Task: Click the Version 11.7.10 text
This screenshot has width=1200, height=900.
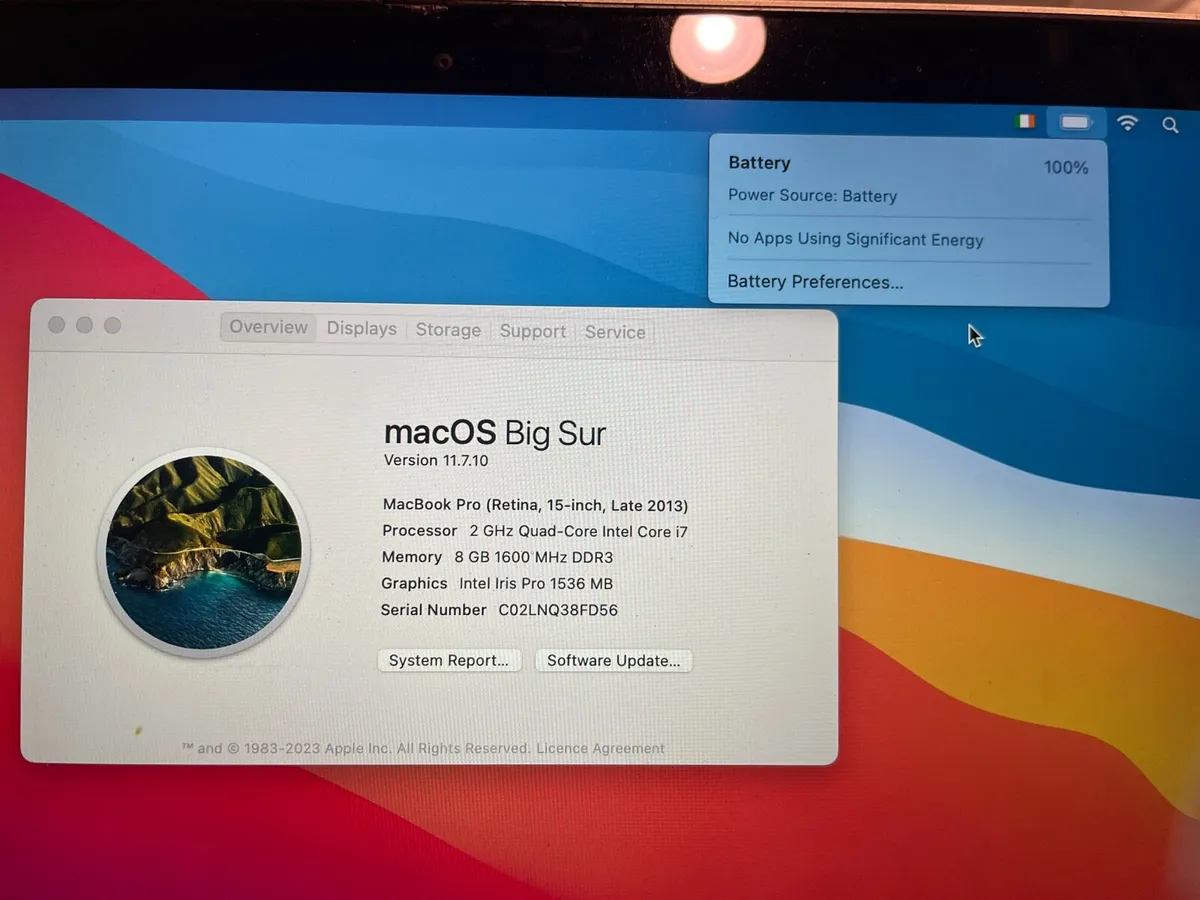Action: pos(436,460)
